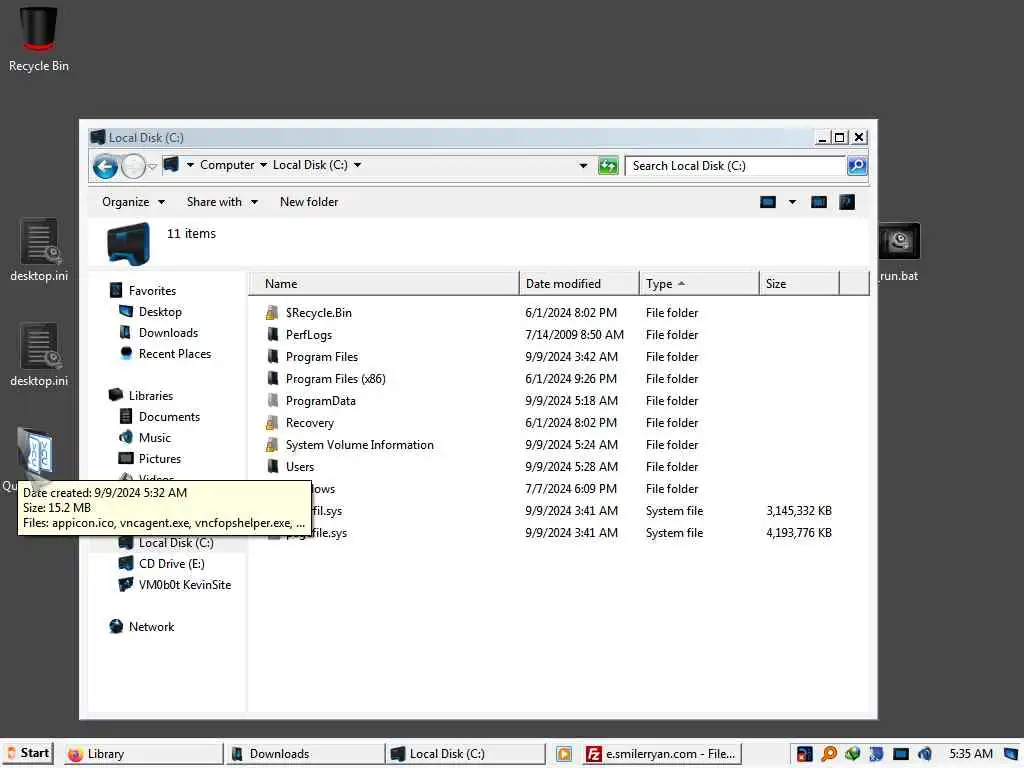Sort by Date modified column header
Viewport: 1024px width, 768px height.
point(579,284)
